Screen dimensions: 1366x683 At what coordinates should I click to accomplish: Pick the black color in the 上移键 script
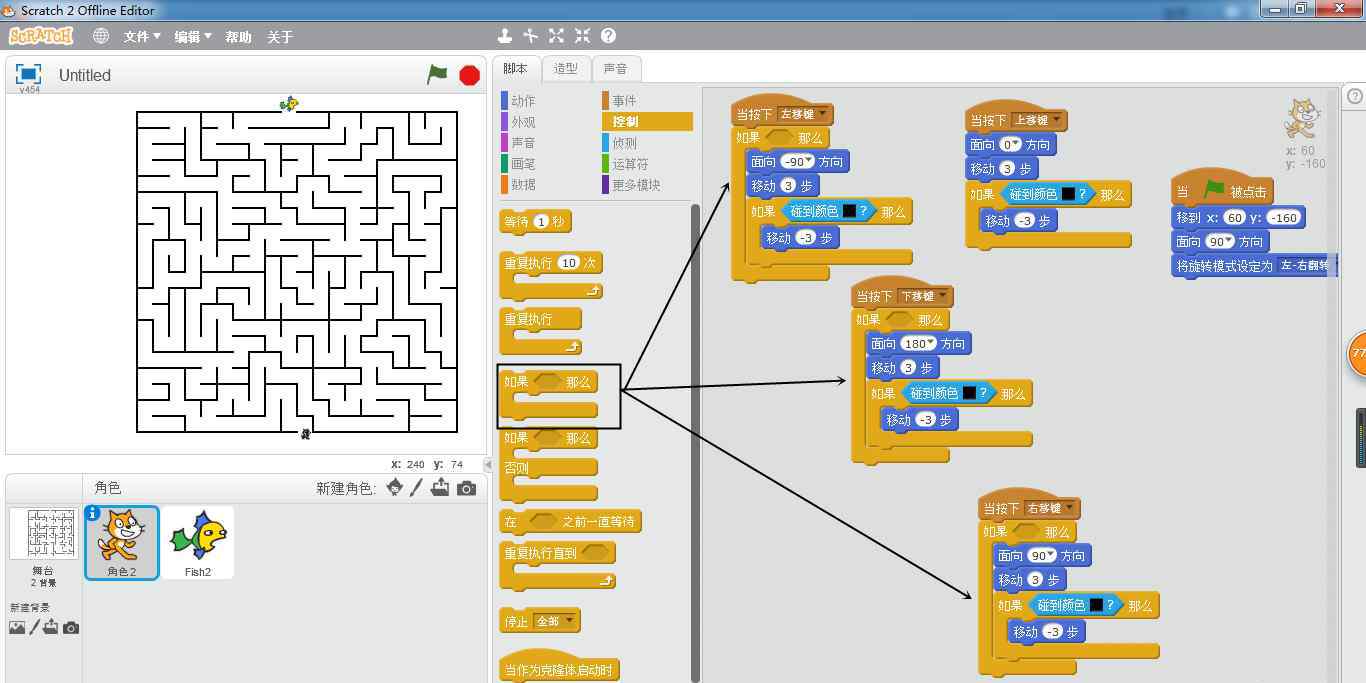[x=1068, y=194]
